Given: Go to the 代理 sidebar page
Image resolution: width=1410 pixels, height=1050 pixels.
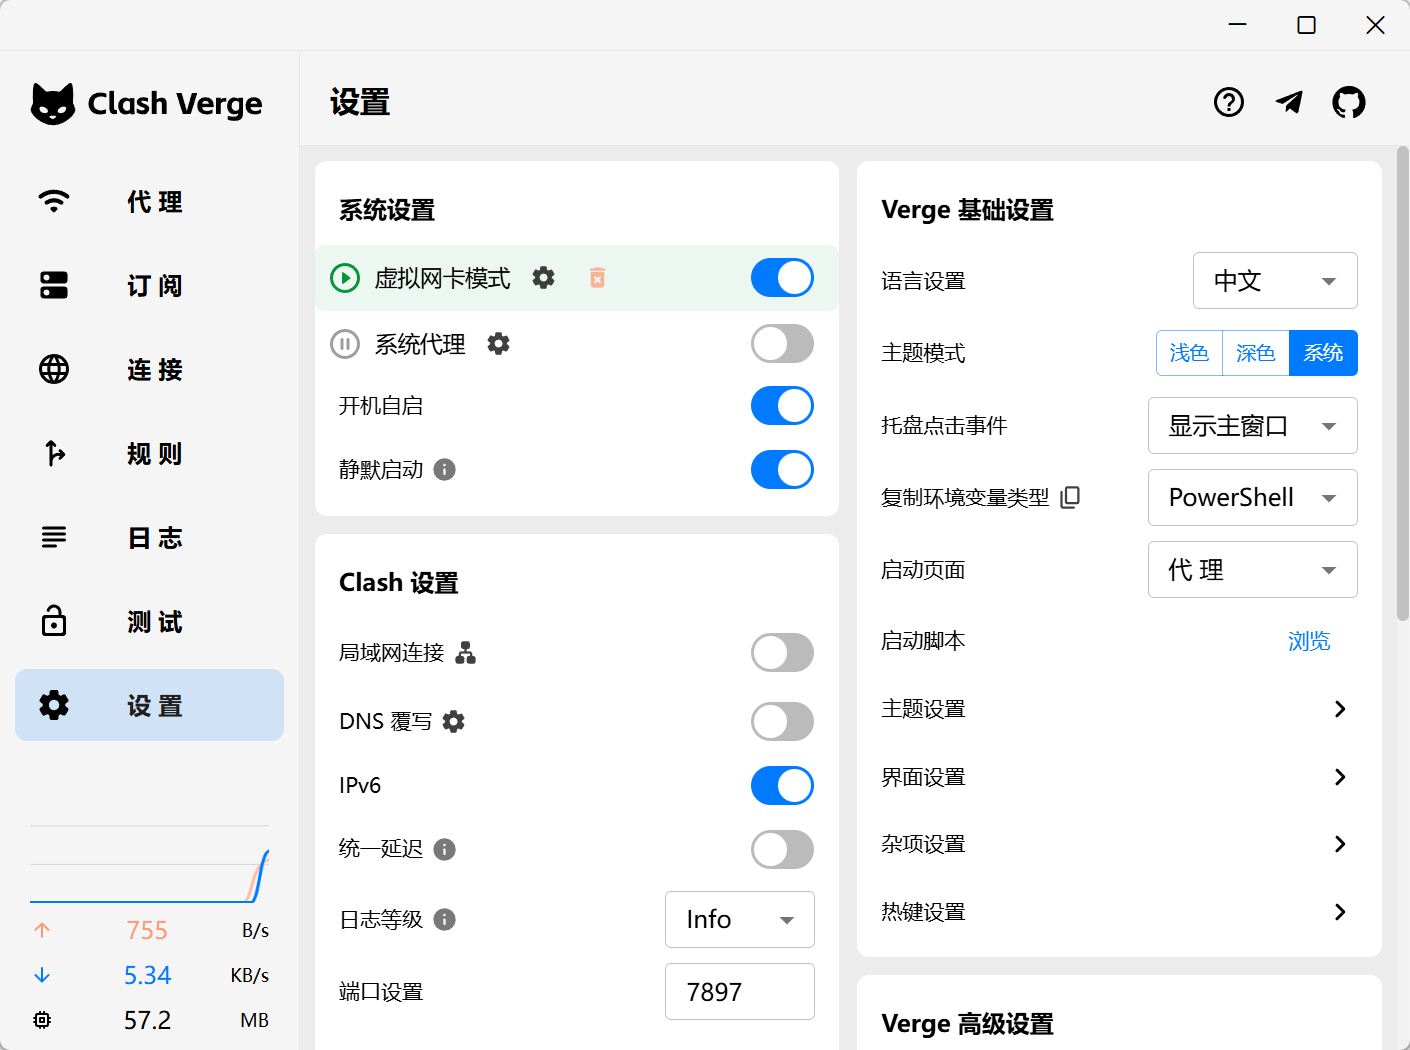Looking at the screenshot, I should pyautogui.click(x=150, y=202).
